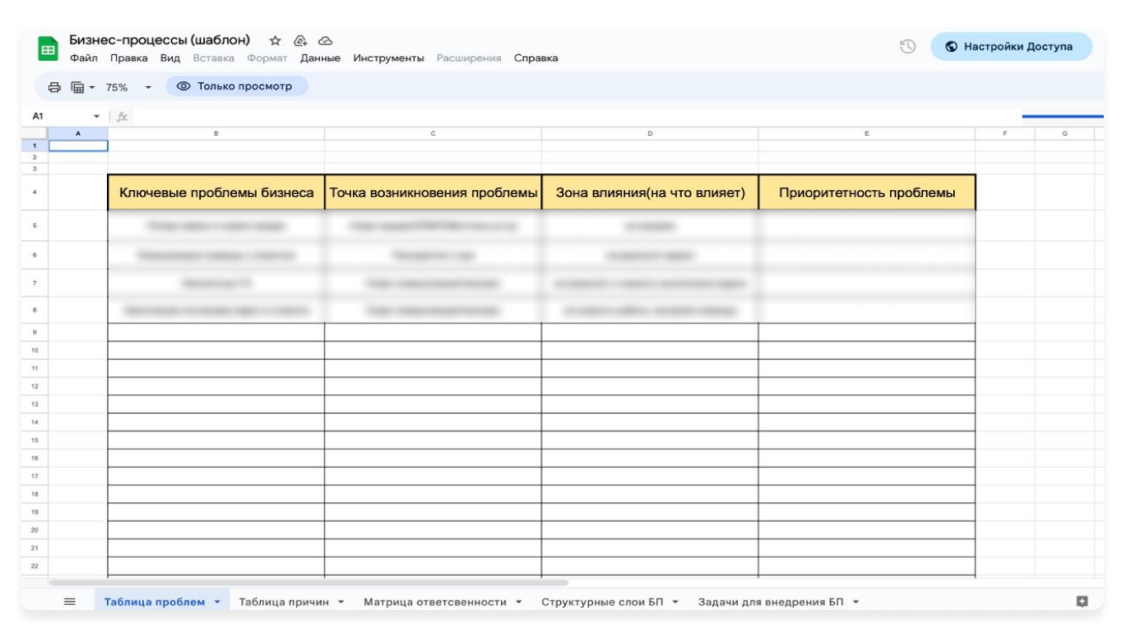Select column C header

(x=433, y=133)
